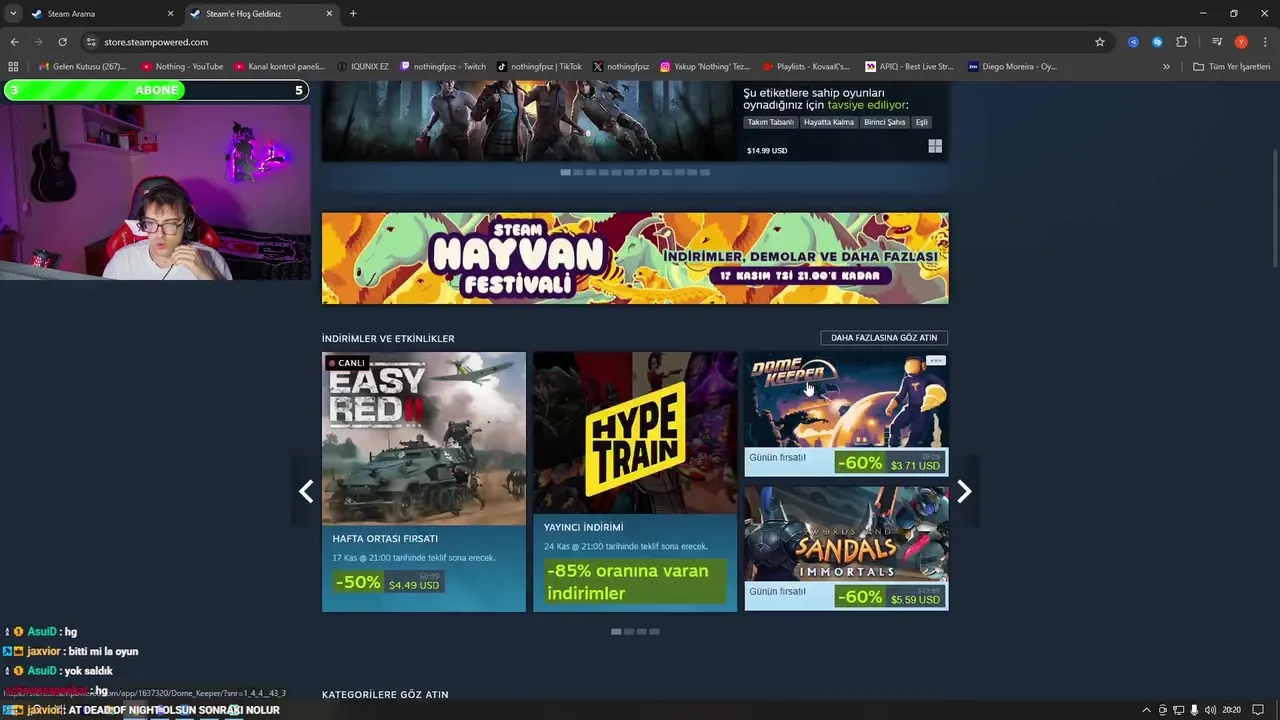The height and width of the screenshot is (720, 1280).
Task: Bookmark this page with the star icon
Action: (1100, 42)
